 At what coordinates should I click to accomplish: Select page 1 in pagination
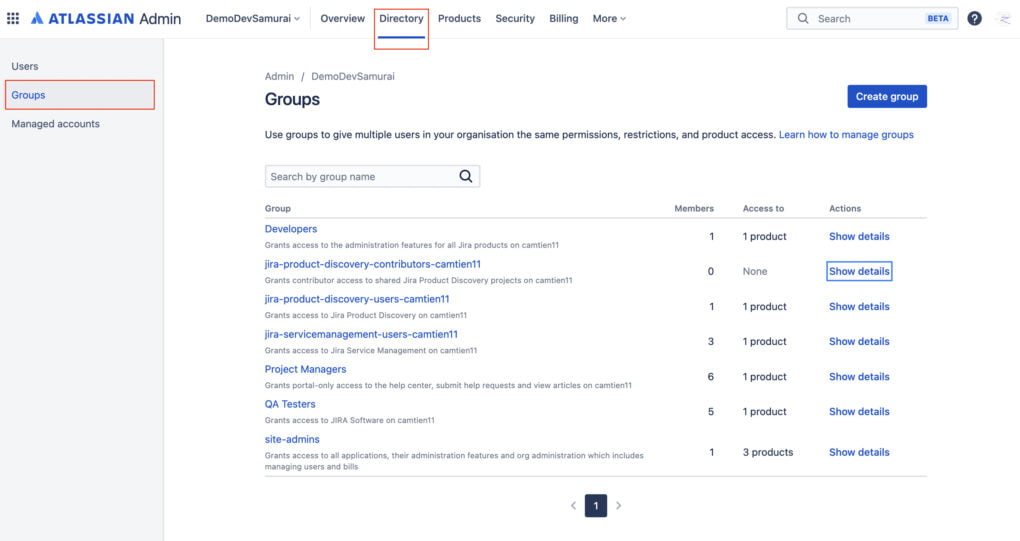coord(596,505)
